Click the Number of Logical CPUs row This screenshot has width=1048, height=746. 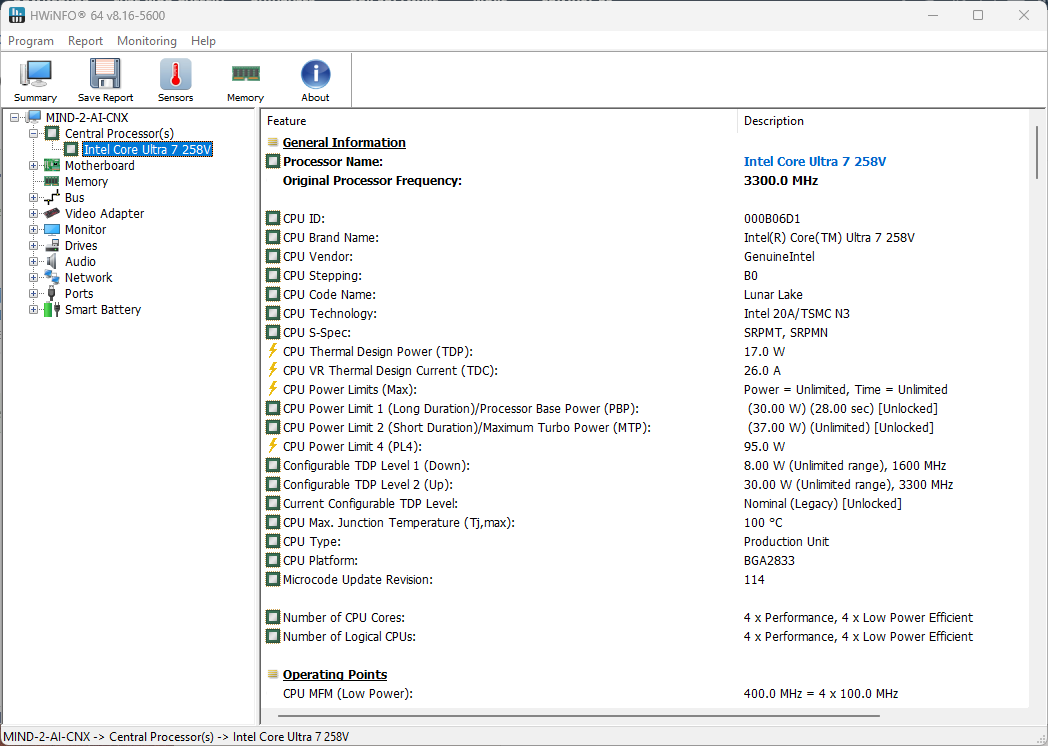click(645, 636)
